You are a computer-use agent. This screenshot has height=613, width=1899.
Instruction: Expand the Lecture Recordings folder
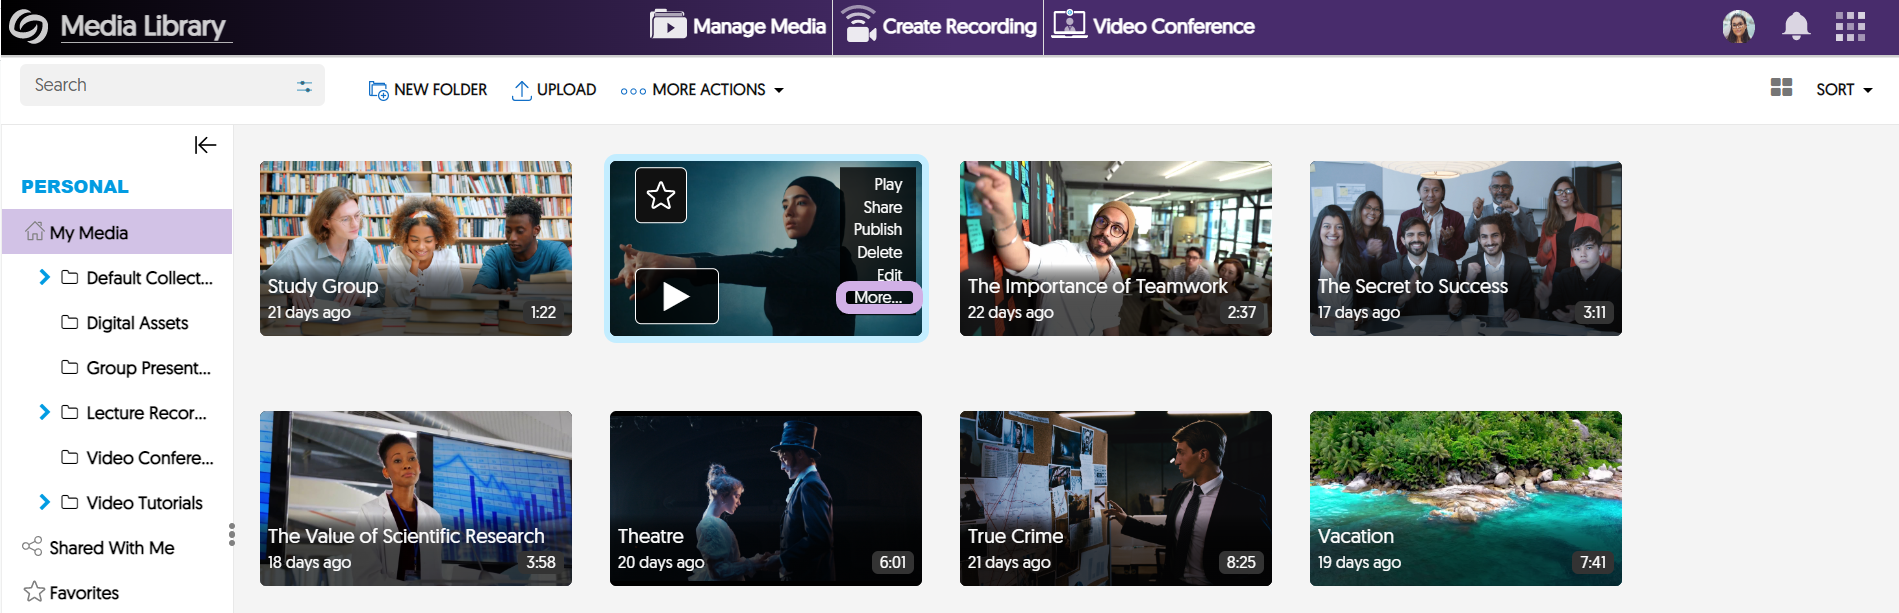pos(44,412)
